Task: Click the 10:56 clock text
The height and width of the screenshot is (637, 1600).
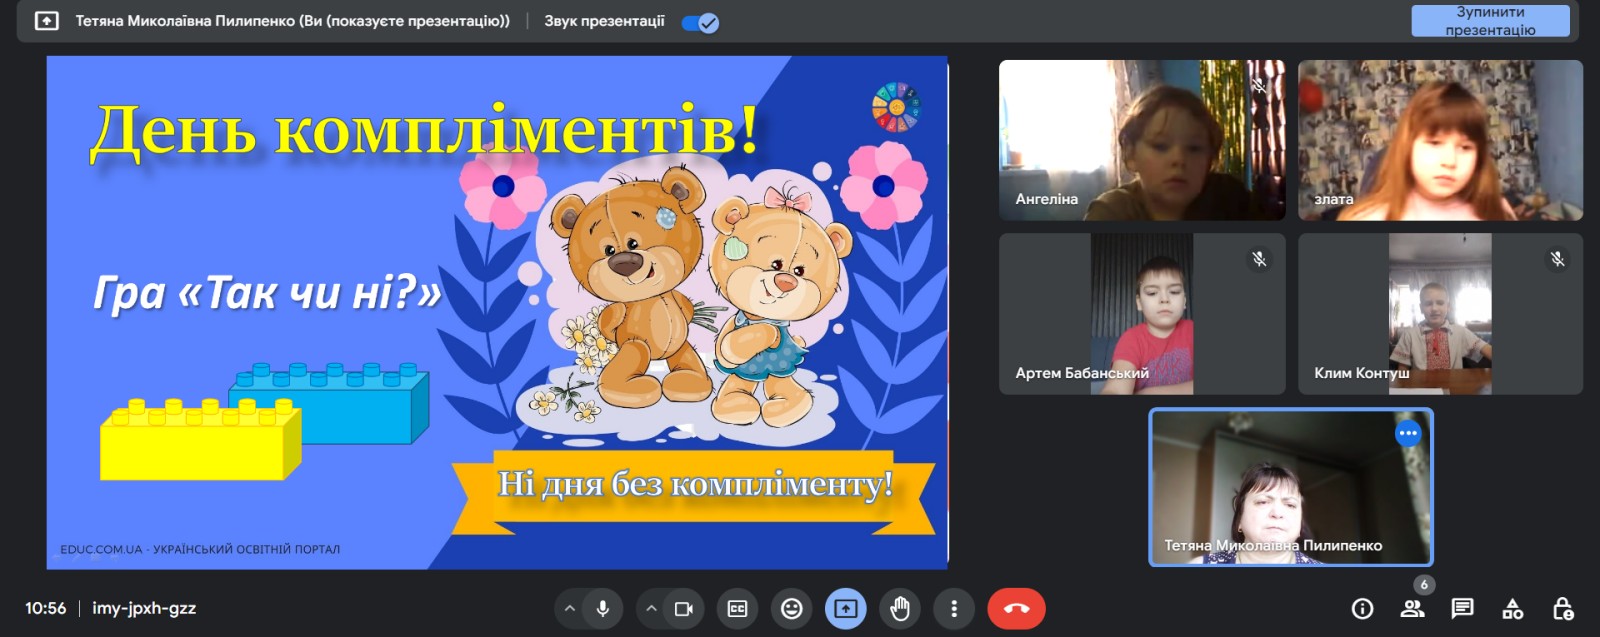Action: coord(46,608)
